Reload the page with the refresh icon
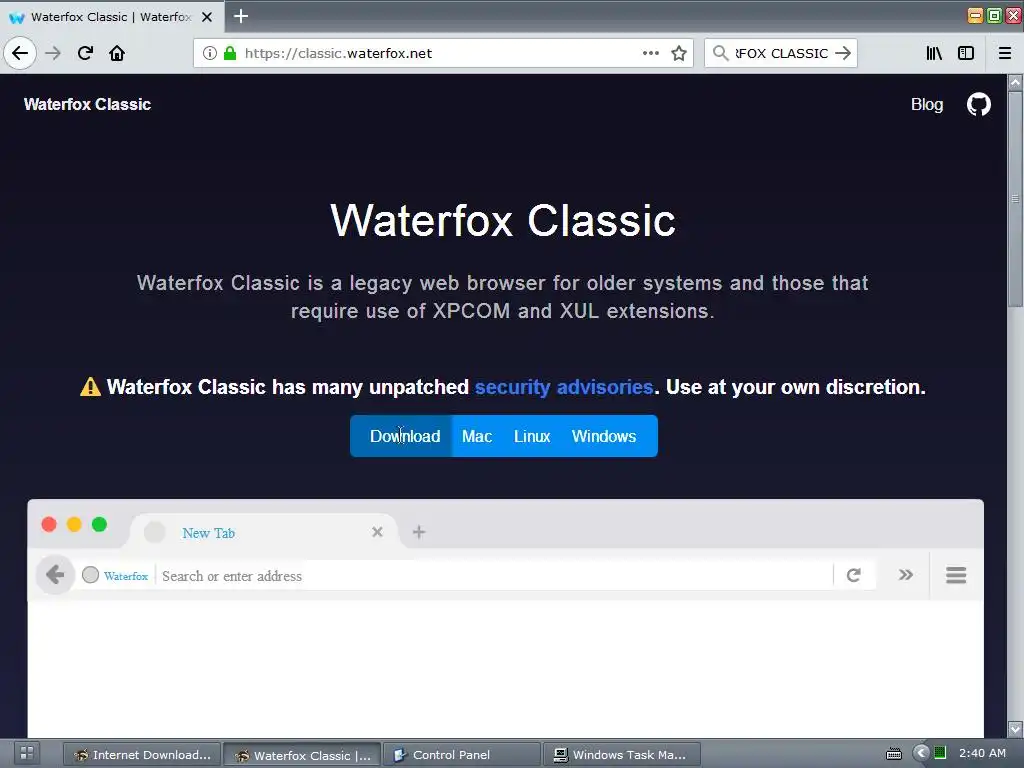Screen dimensions: 1024x768 (85, 53)
